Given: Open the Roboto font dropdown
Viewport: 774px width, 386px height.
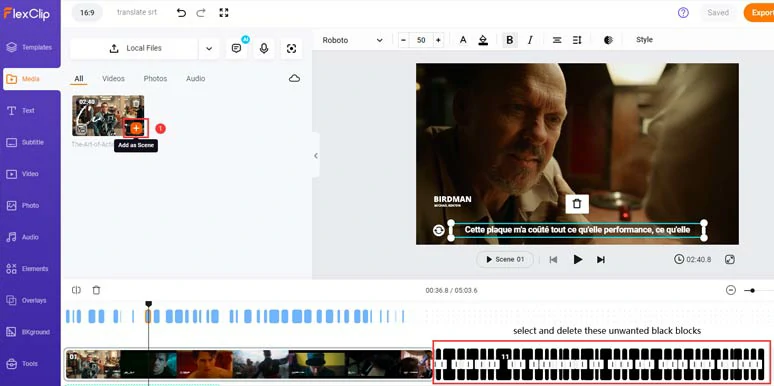Looking at the screenshot, I should [x=352, y=40].
